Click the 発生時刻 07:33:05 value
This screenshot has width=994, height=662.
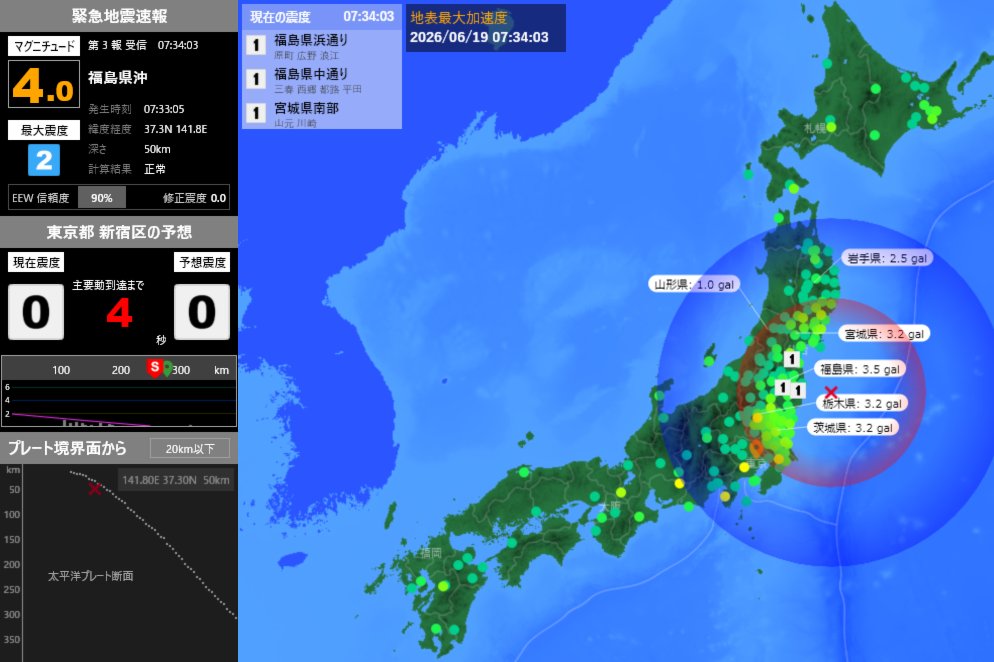tap(164, 109)
